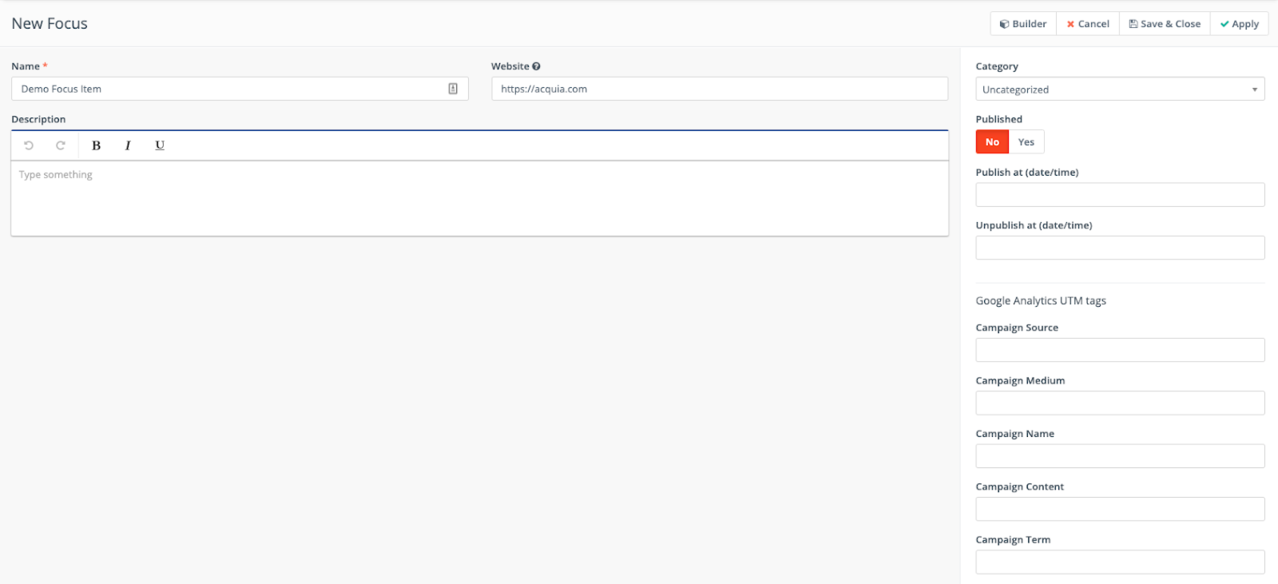Click the 'Google Analytics UTM tags' heading
This screenshot has width=1278, height=584.
[1041, 301]
